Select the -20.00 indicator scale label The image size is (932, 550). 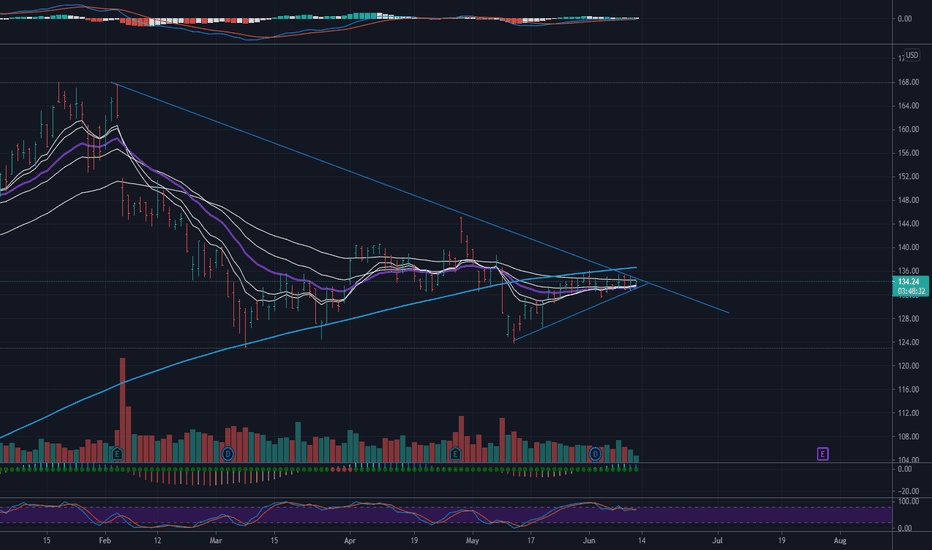pyautogui.click(x=908, y=491)
